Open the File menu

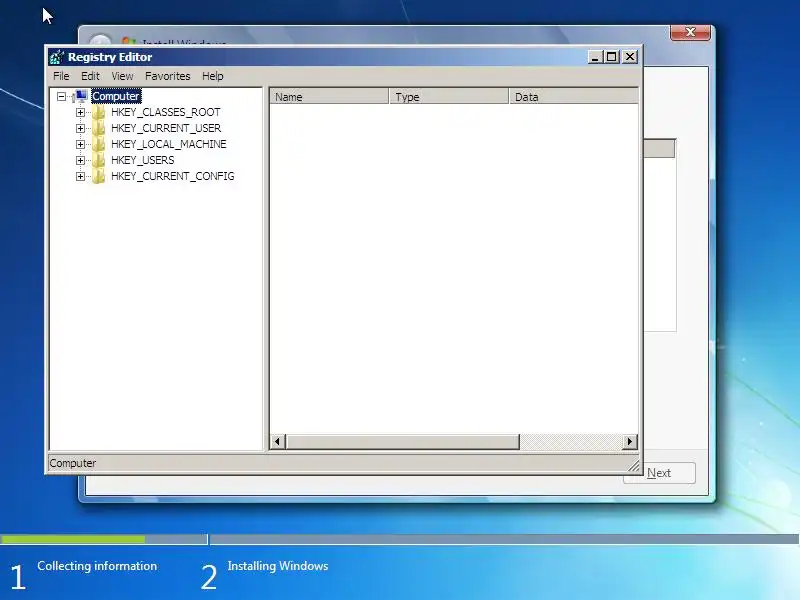(x=61, y=76)
